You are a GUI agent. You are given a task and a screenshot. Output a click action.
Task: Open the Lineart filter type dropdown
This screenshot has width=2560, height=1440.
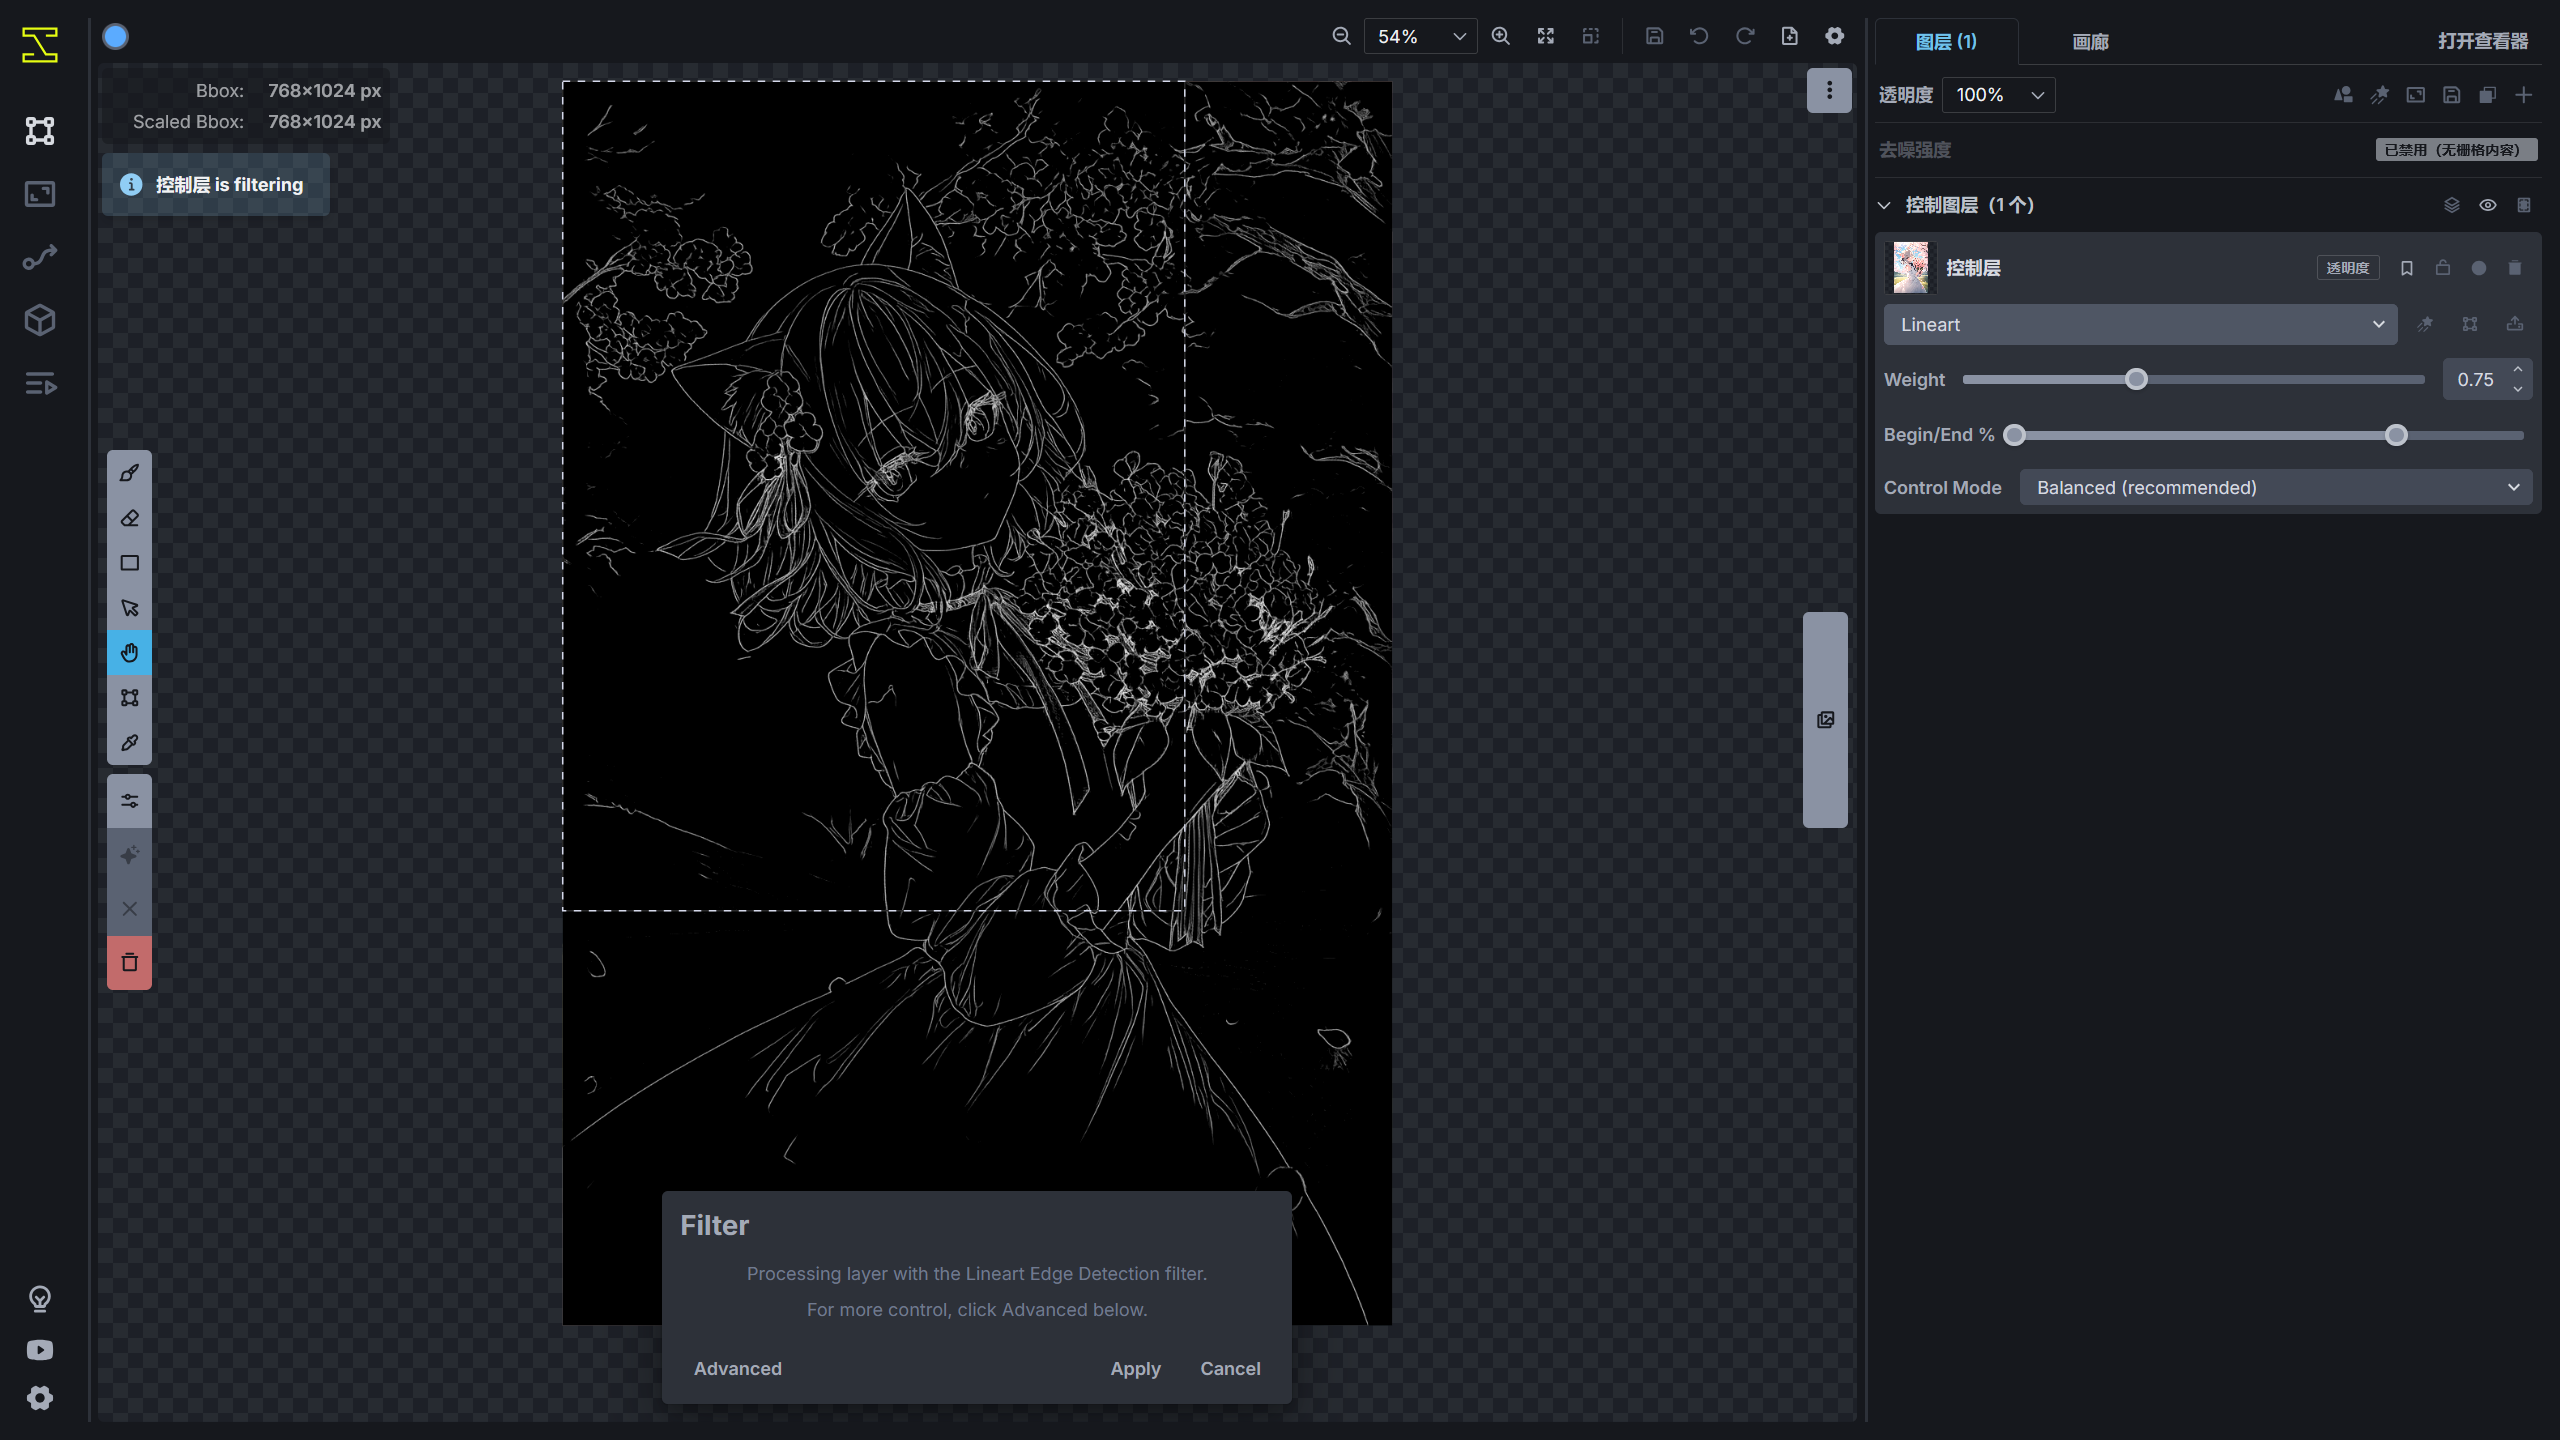pyautogui.click(x=2140, y=324)
